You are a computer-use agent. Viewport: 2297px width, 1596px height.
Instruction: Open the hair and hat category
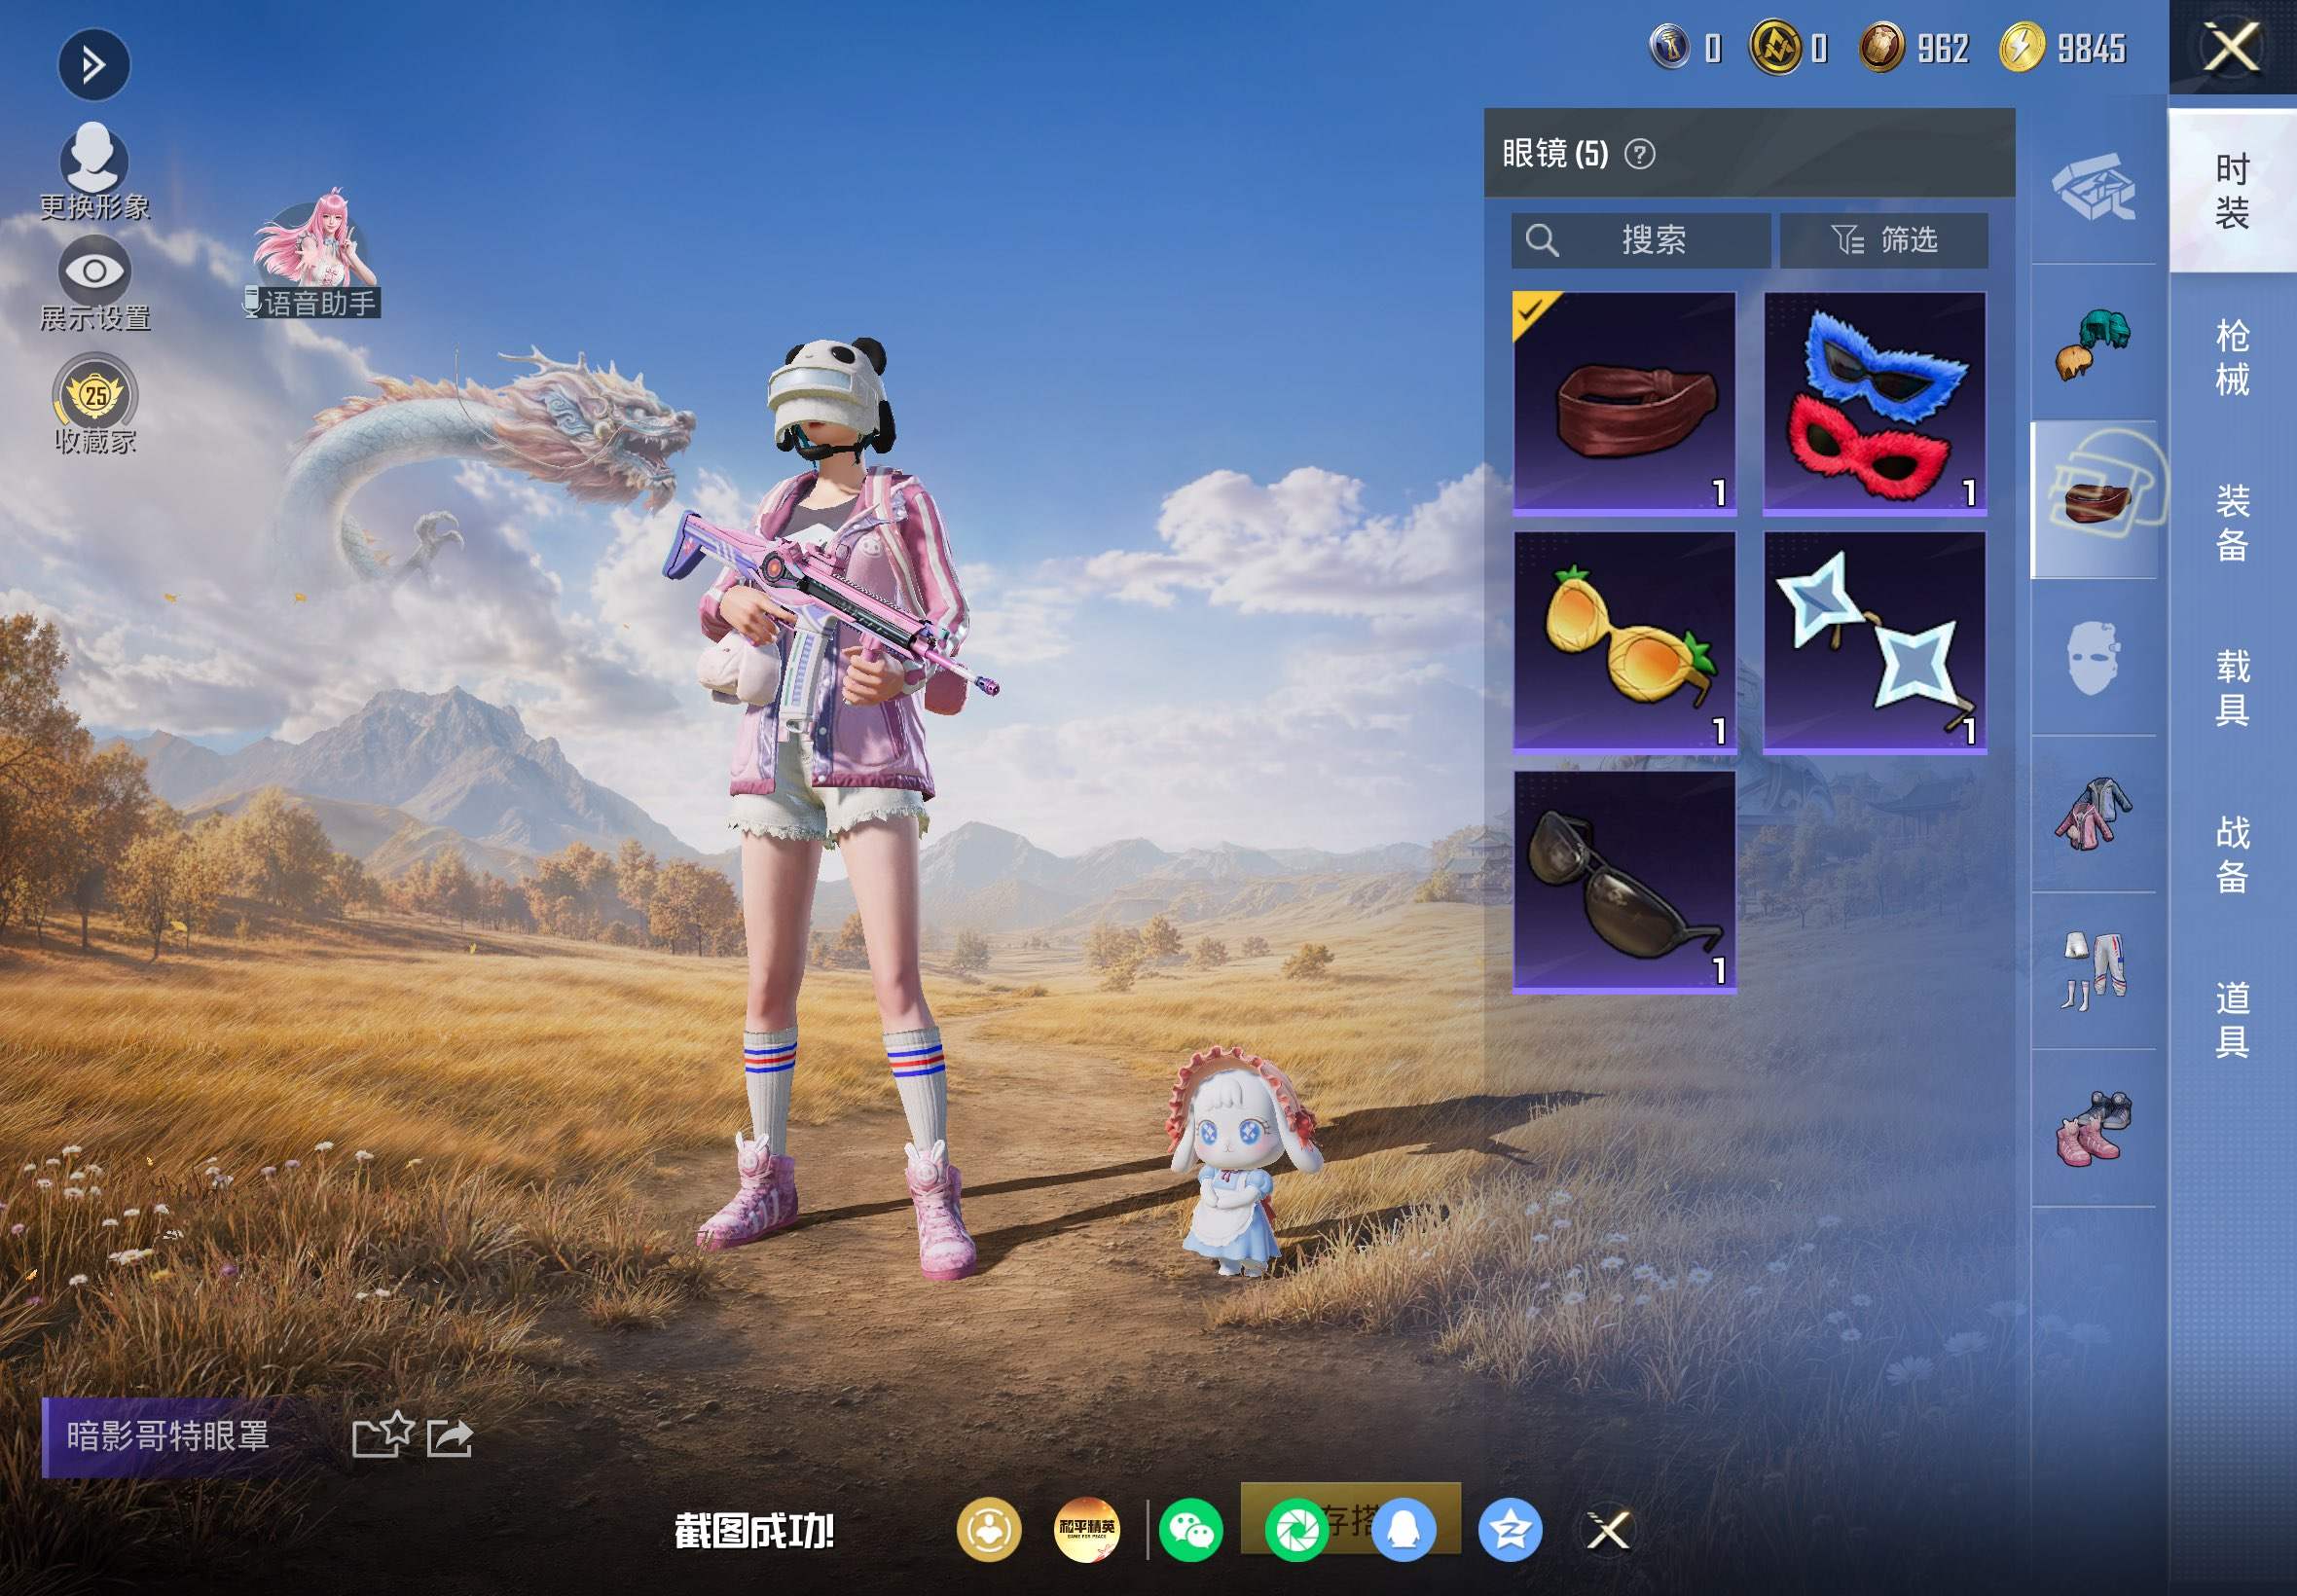click(x=2093, y=344)
